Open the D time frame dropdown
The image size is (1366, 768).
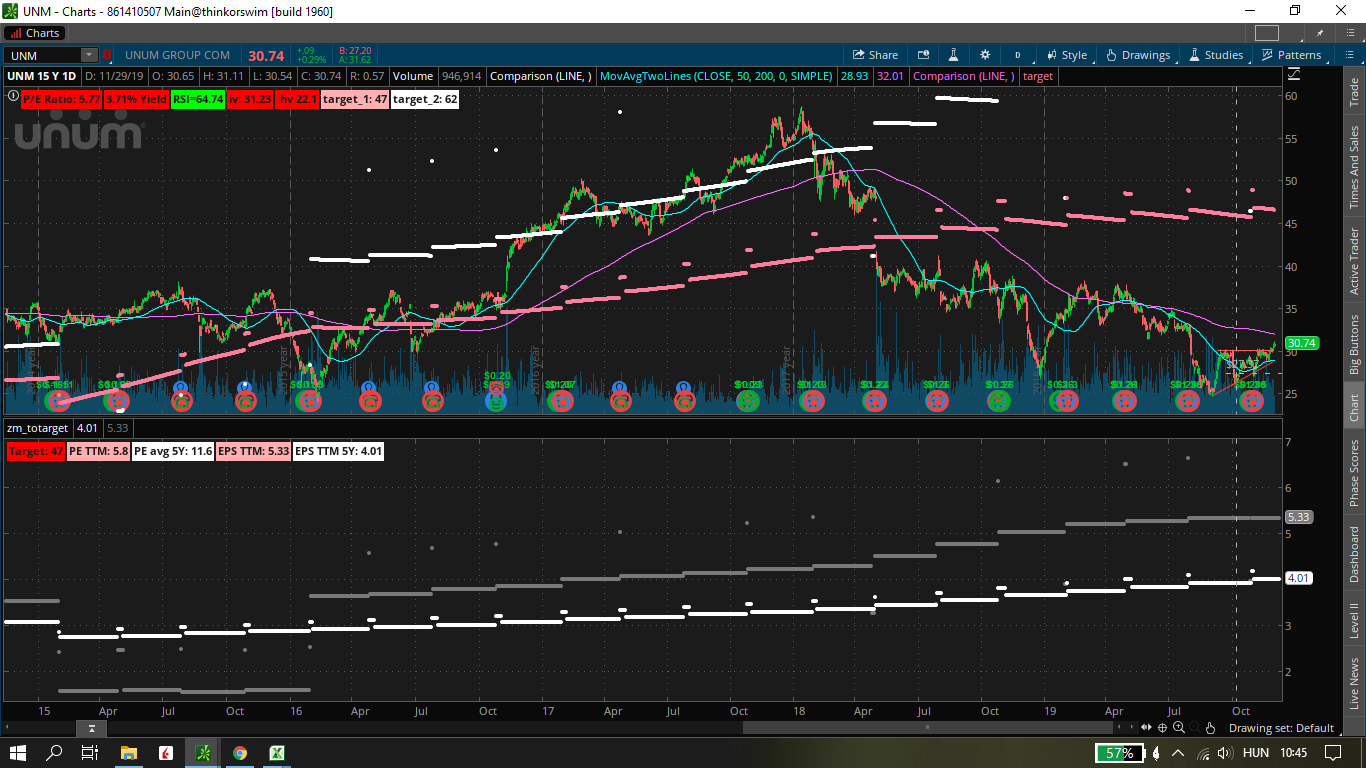1017,55
